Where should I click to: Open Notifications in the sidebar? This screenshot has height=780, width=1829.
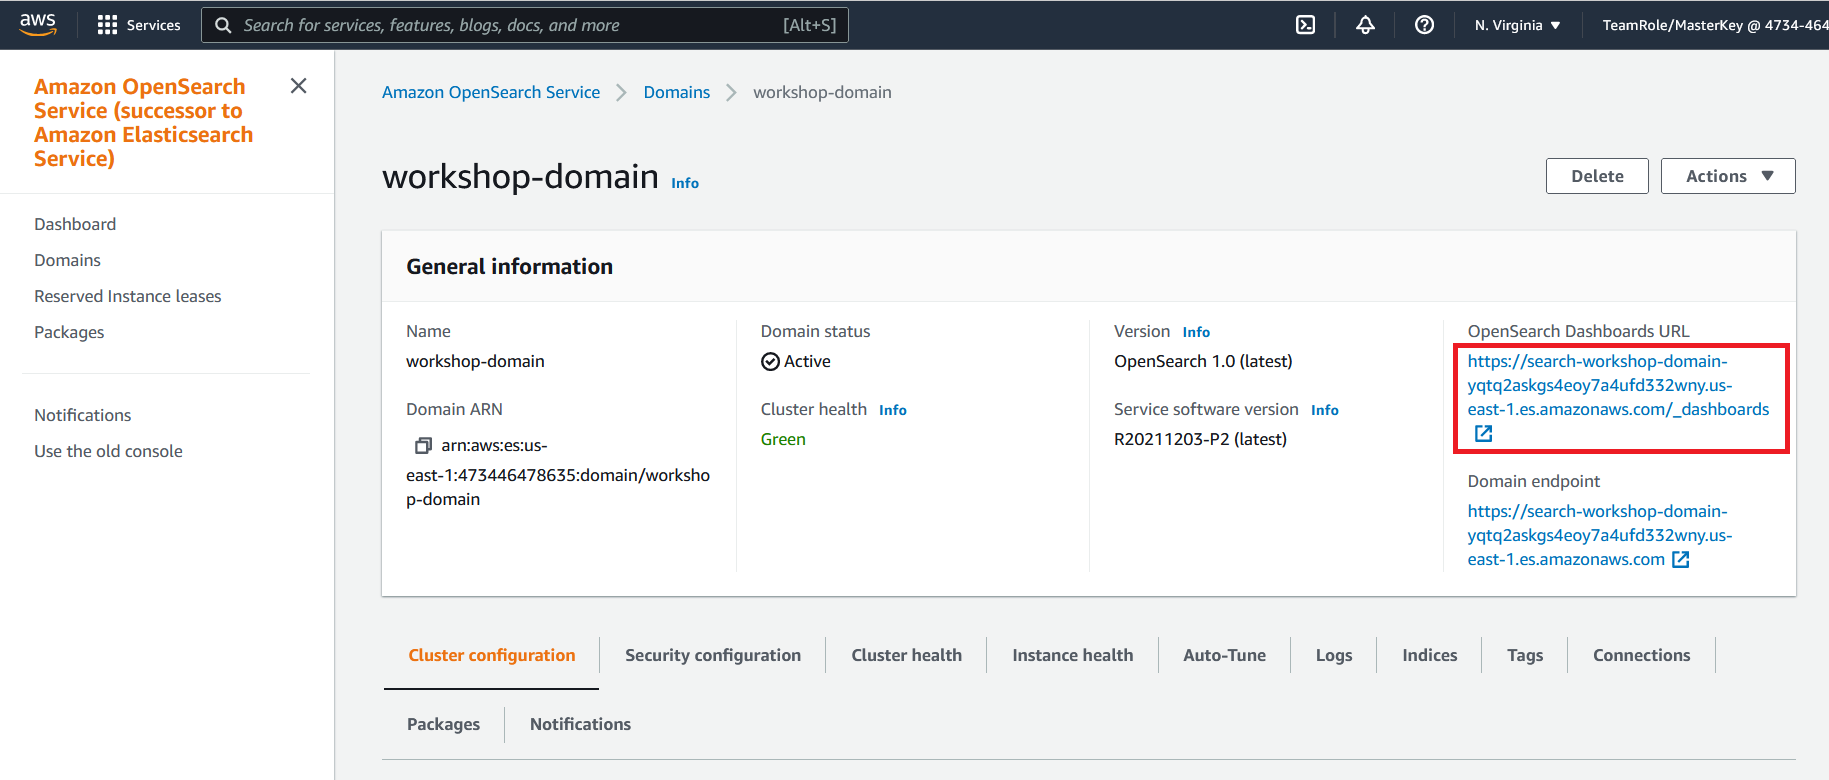pyautogui.click(x=83, y=415)
